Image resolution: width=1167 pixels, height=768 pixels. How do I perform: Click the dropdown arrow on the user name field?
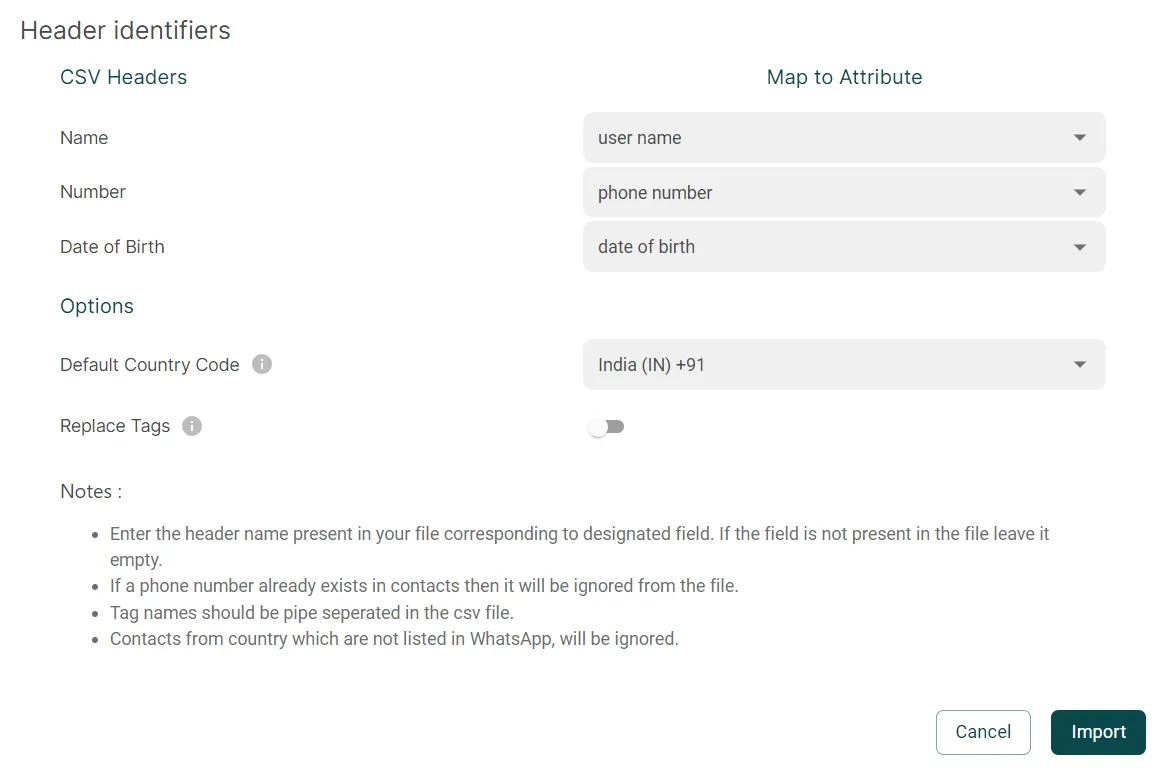pos(1079,138)
